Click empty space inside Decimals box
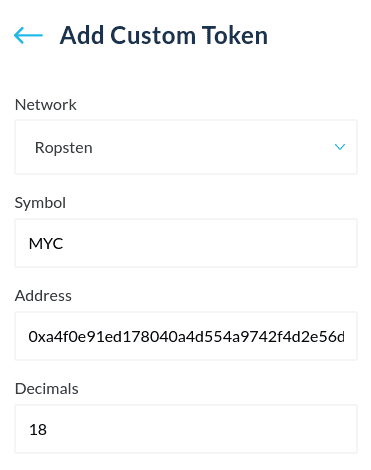 click(x=200, y=429)
